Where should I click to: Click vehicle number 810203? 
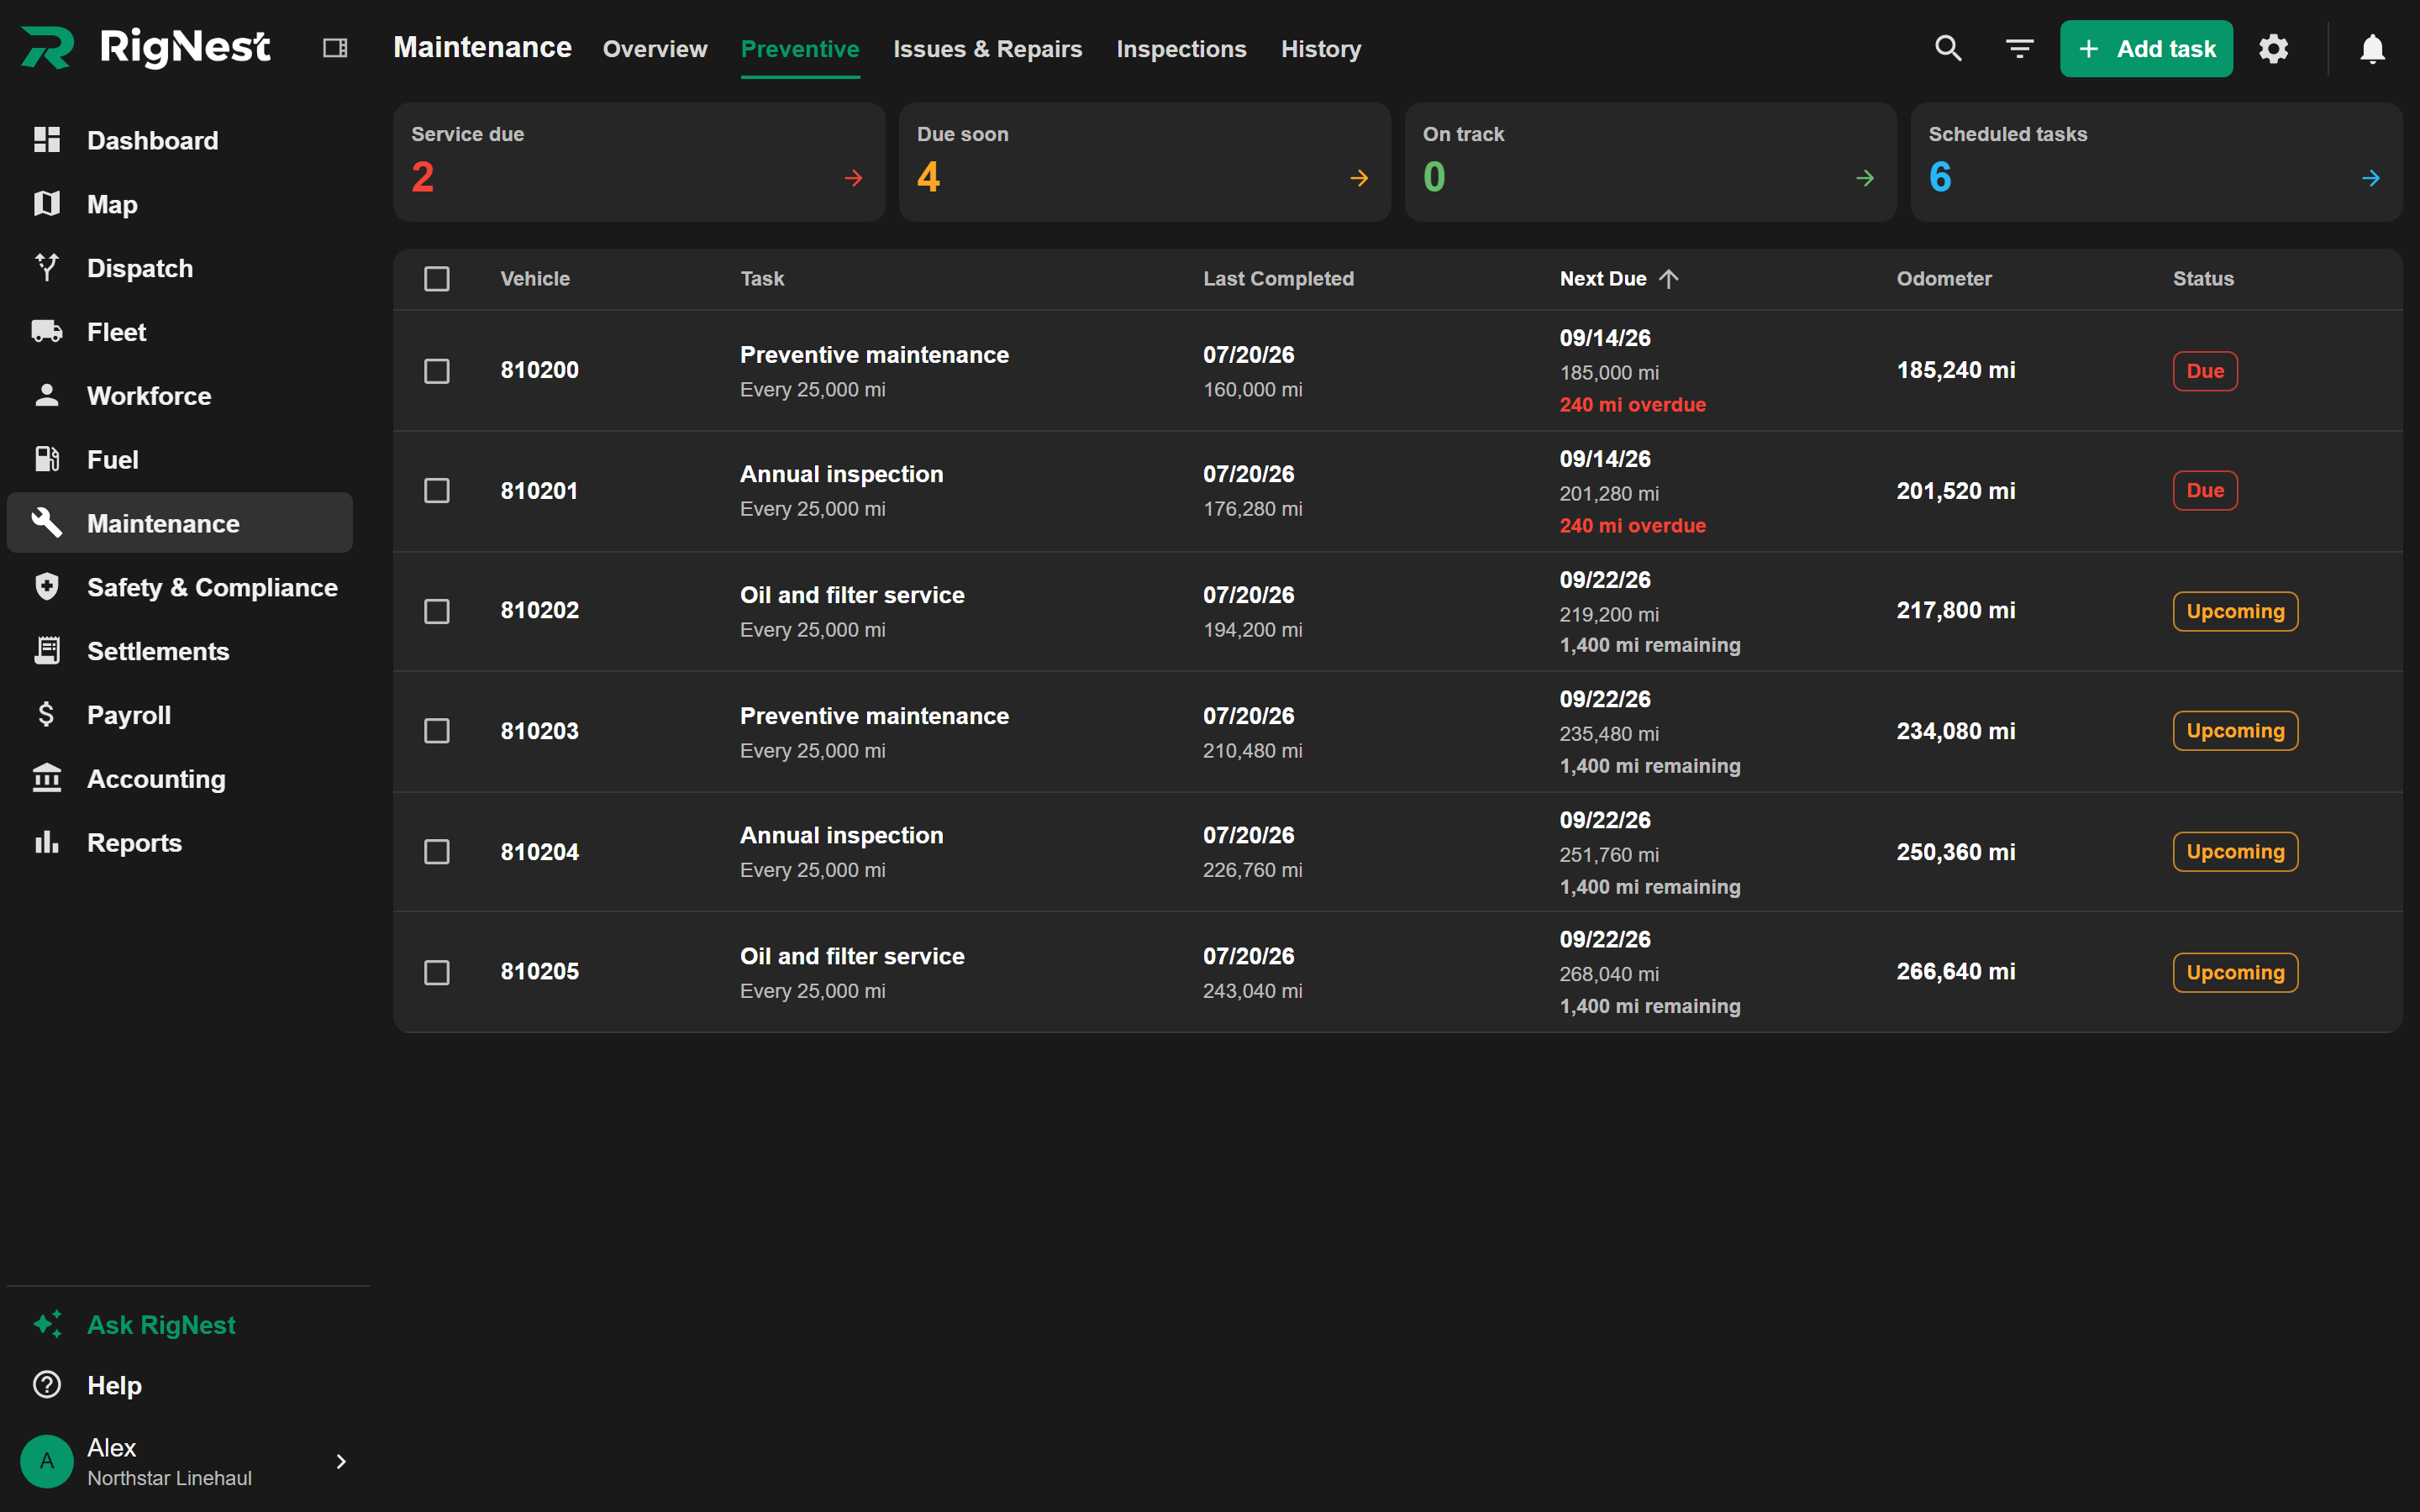click(x=540, y=731)
